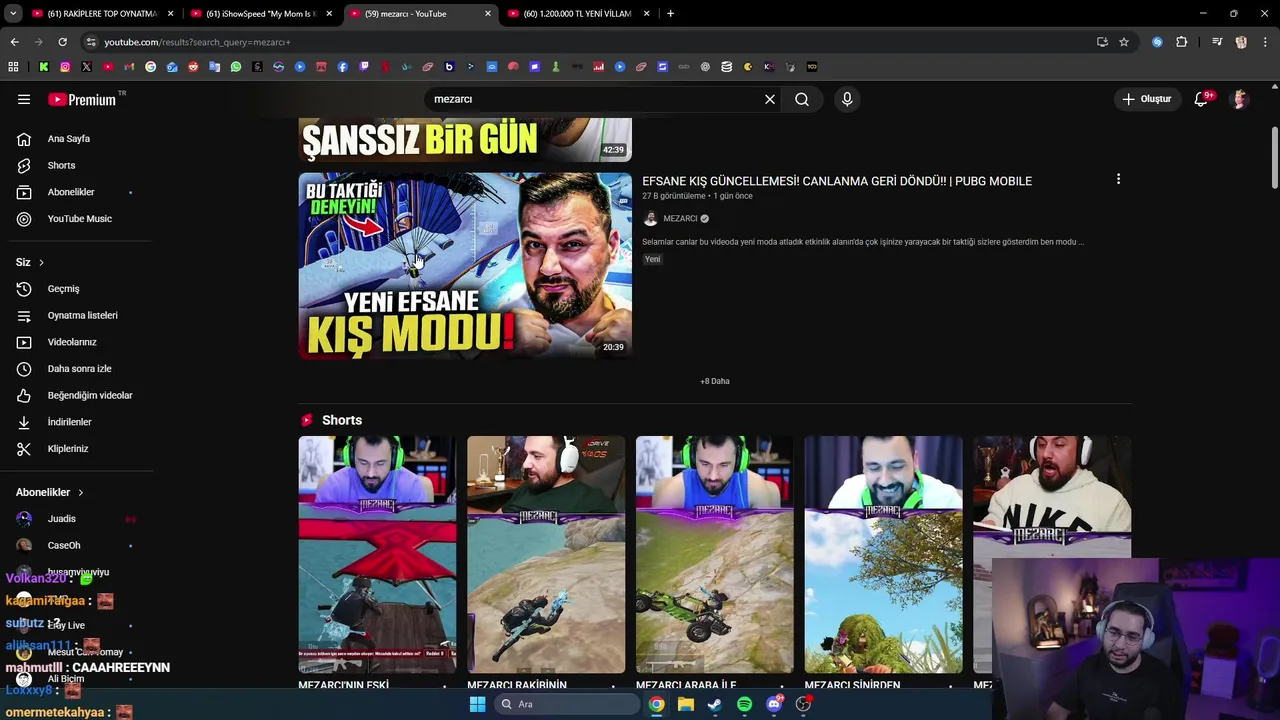
Task: Click the address bar URL
Action: (197, 42)
